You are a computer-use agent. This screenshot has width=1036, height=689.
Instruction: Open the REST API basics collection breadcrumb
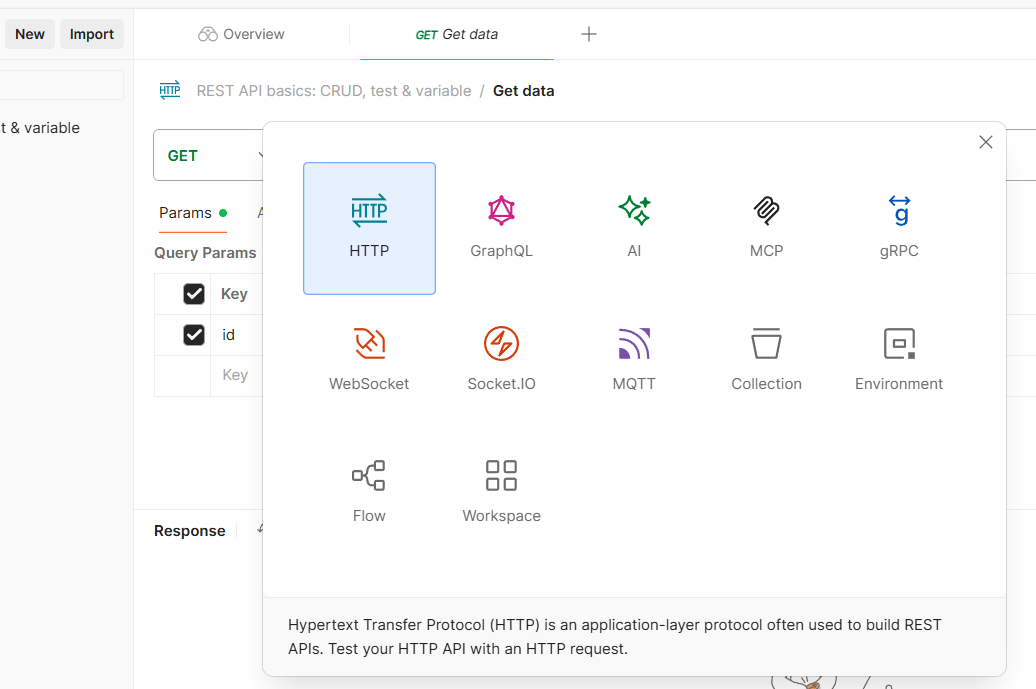coord(333,90)
